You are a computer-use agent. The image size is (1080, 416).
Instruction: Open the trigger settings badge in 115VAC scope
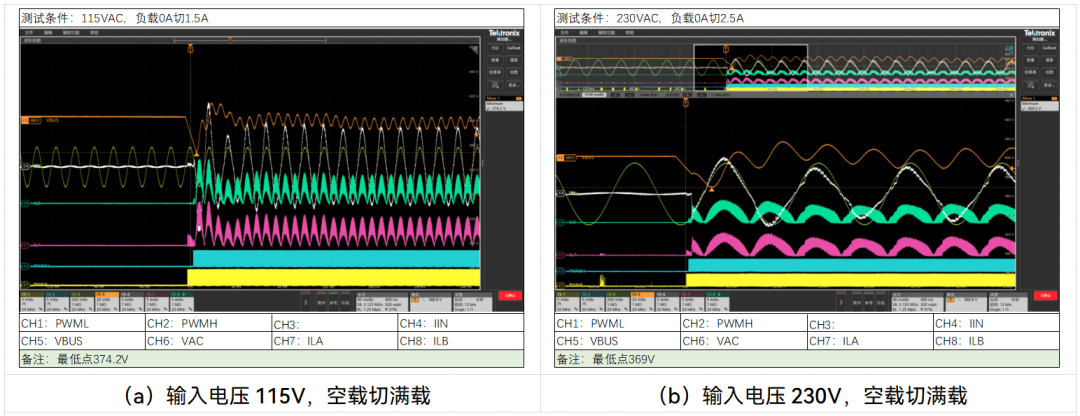pos(430,300)
